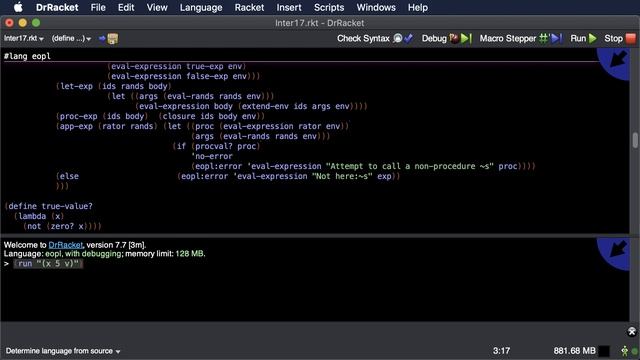Click the Stop button
The width and height of the screenshot is (640, 360).
(x=620, y=38)
